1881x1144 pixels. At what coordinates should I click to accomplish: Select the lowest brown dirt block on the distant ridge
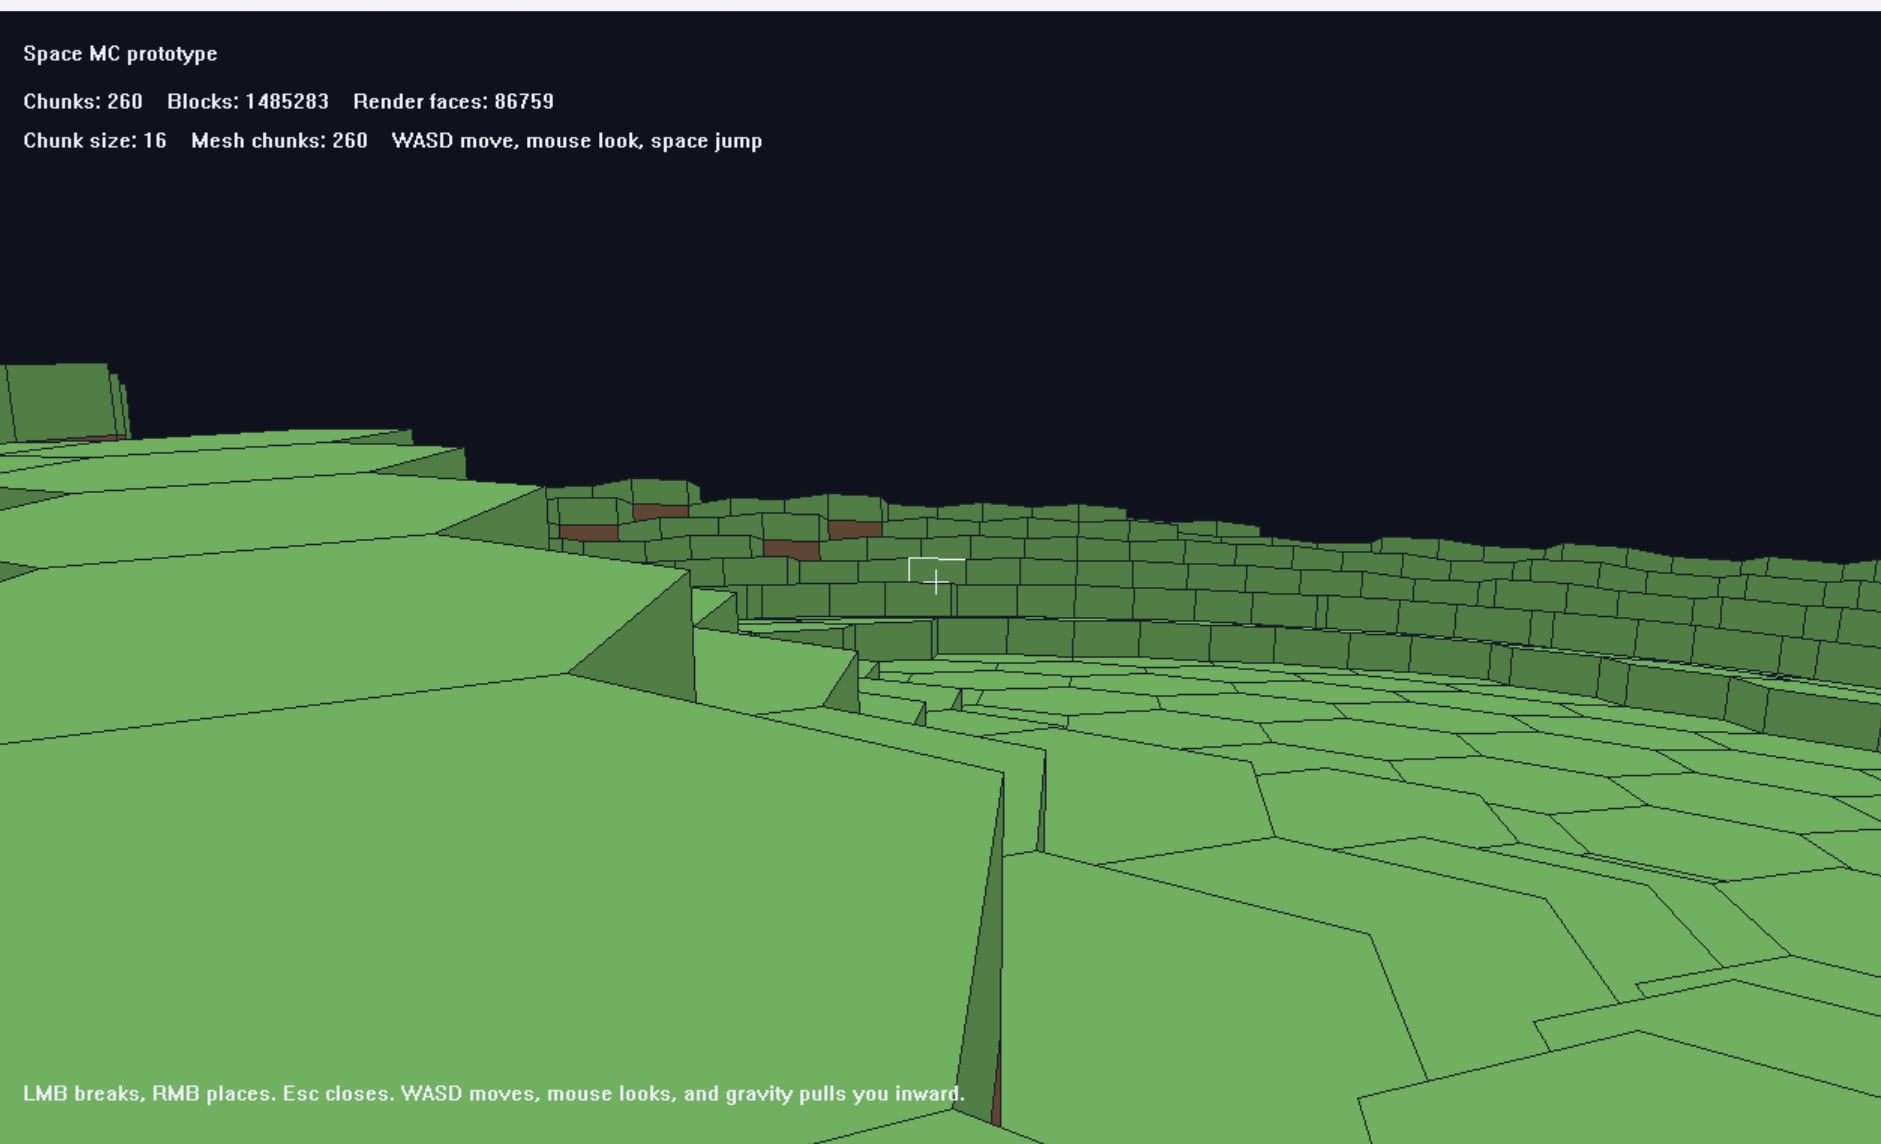click(791, 549)
